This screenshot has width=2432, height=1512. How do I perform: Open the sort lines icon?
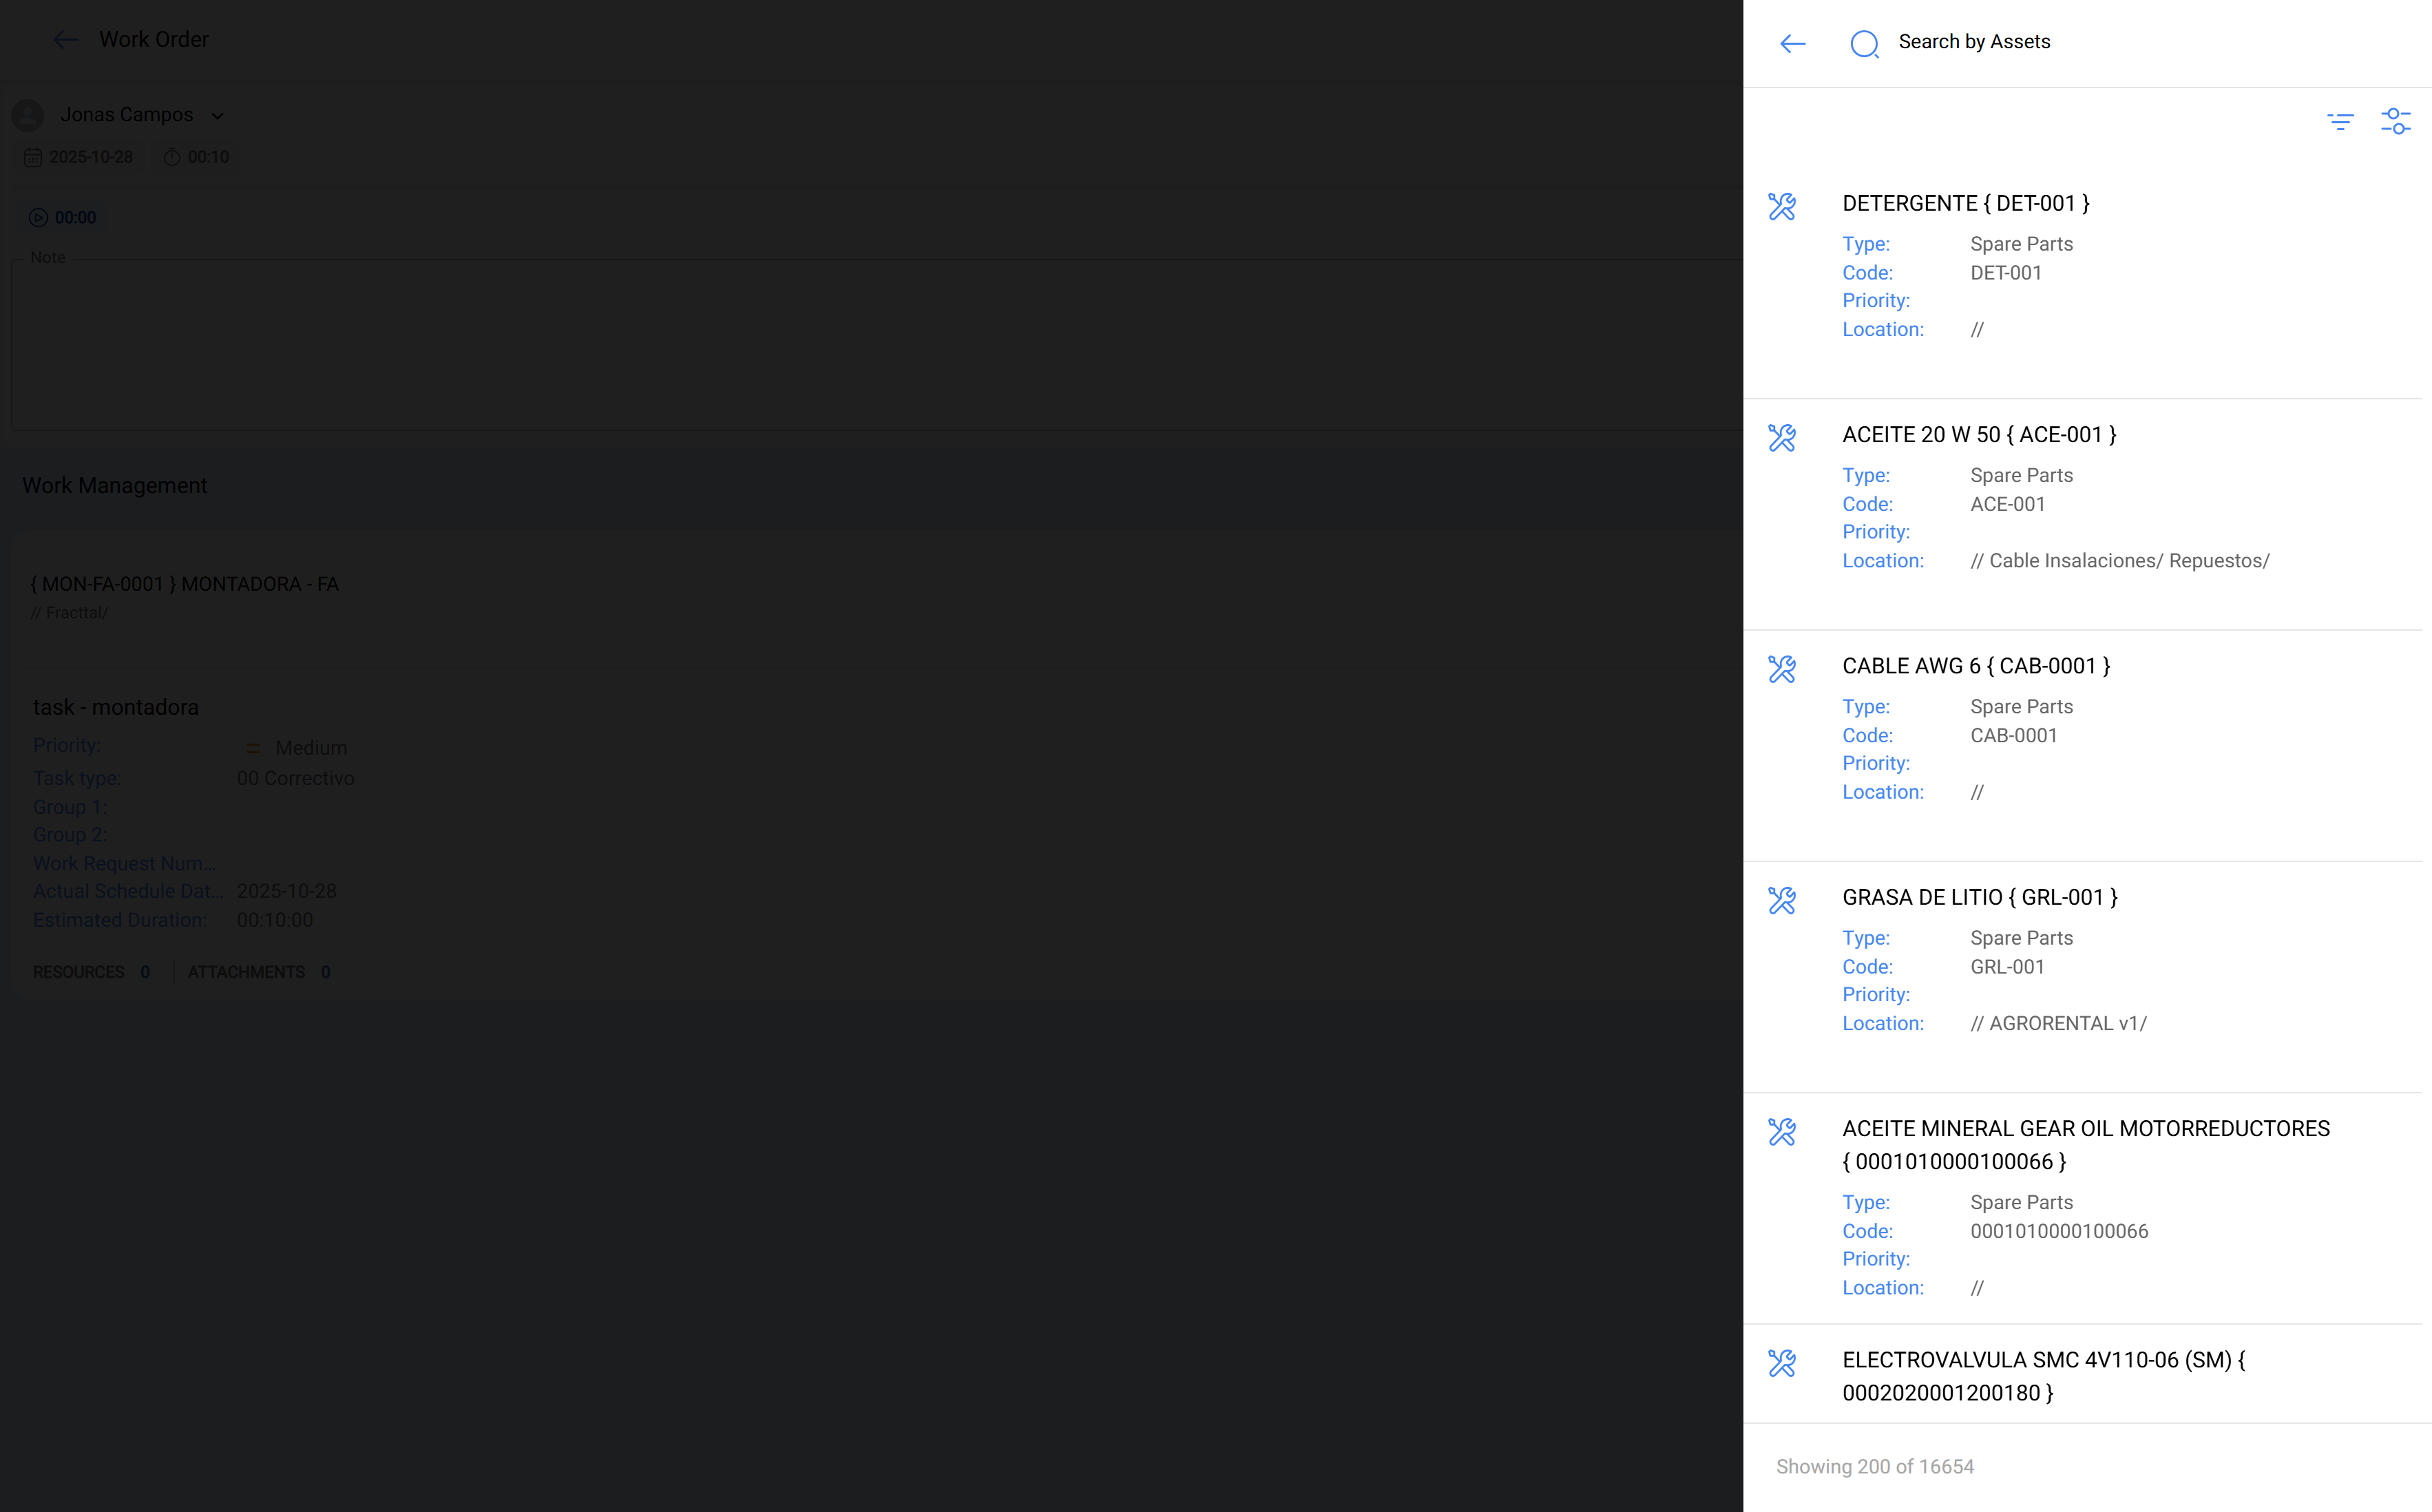point(2340,122)
